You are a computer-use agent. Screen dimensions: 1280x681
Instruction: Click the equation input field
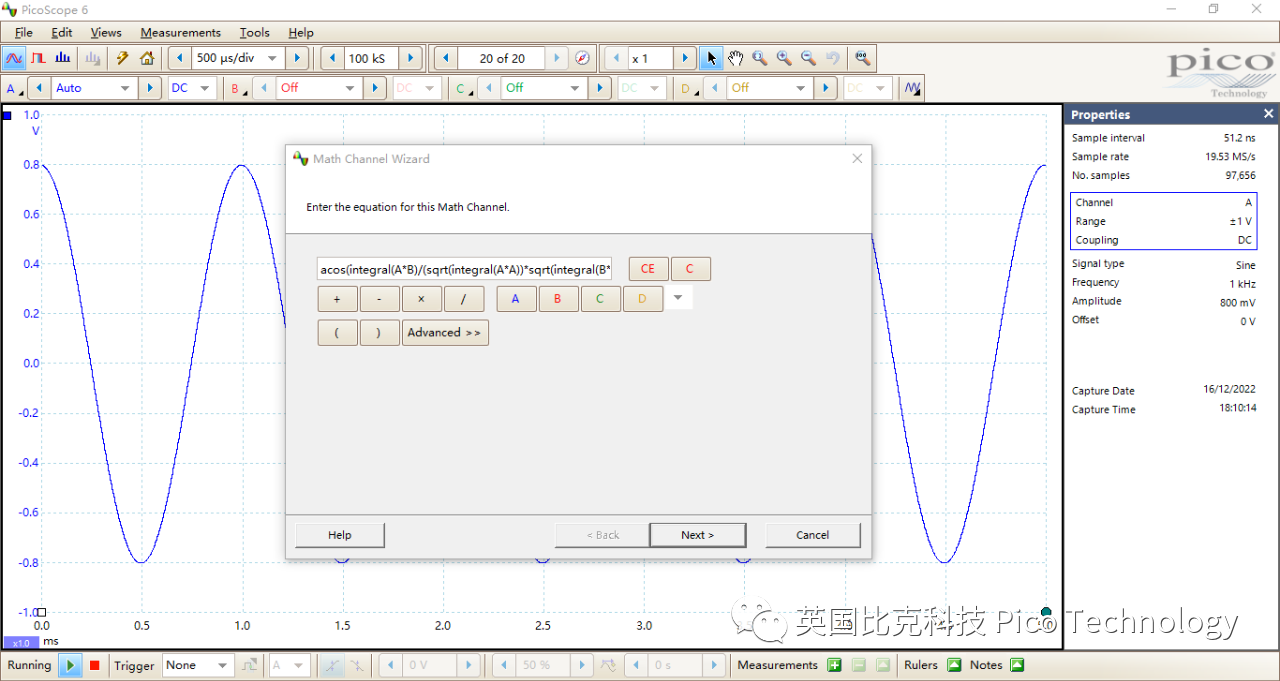click(x=464, y=269)
